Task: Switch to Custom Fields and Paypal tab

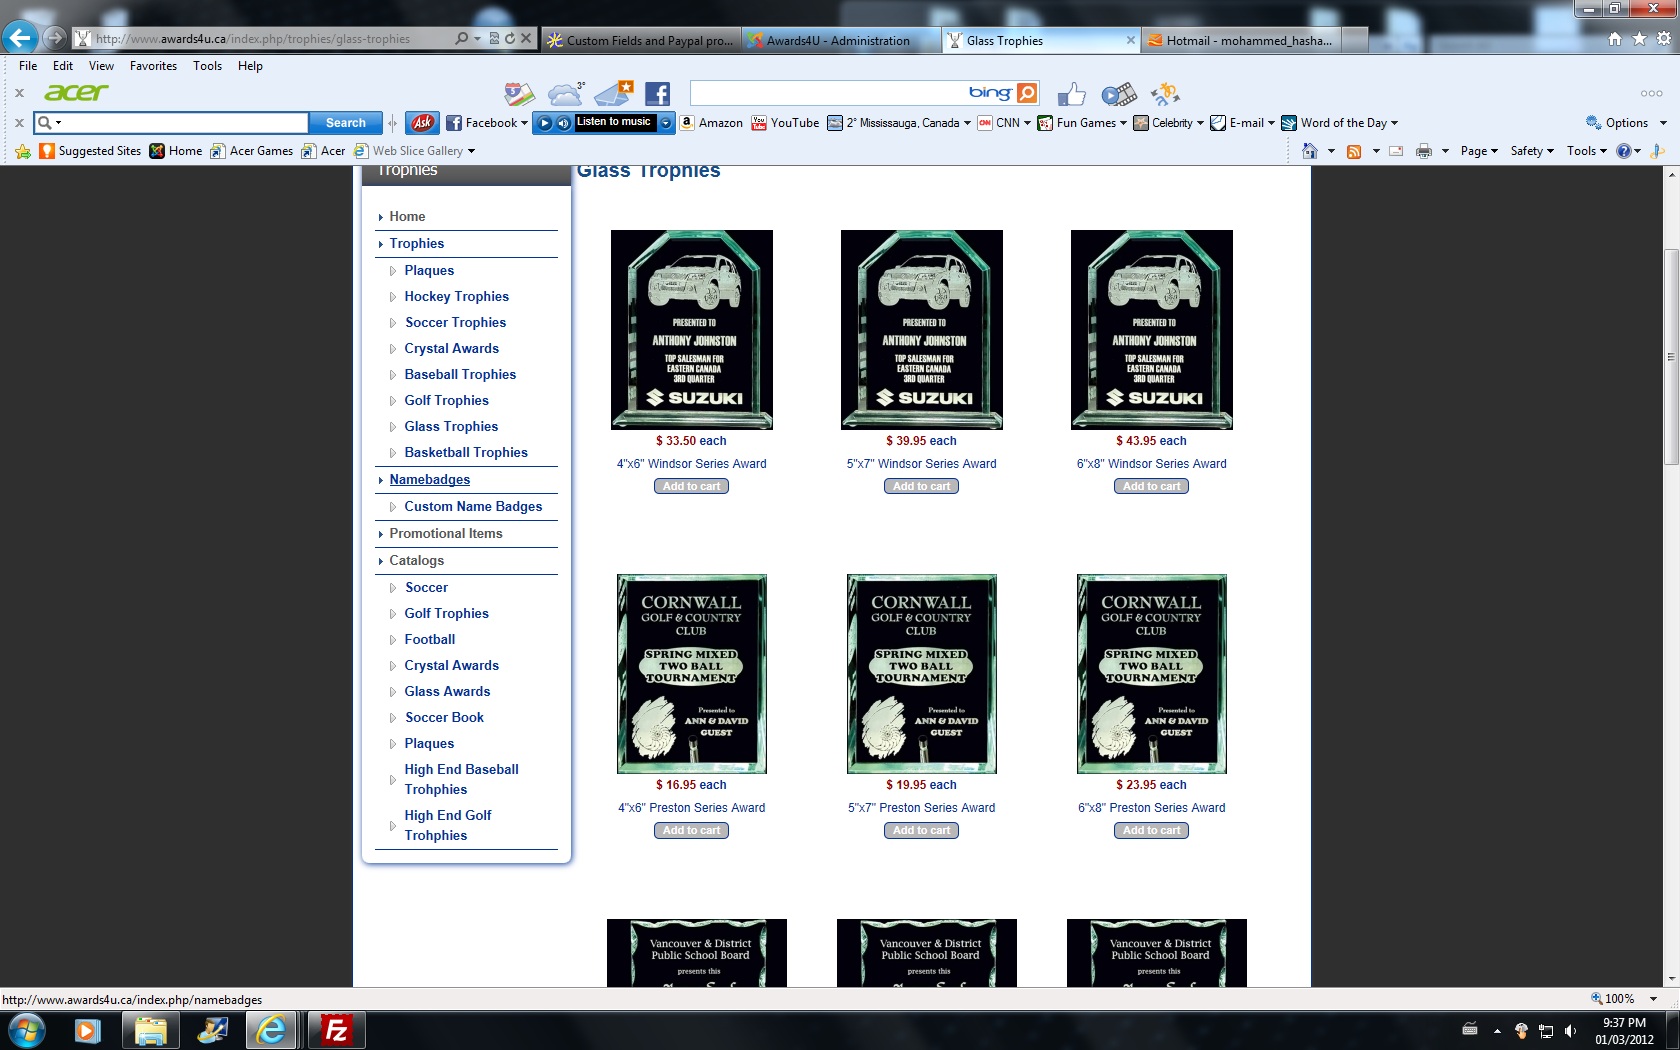Action: (x=641, y=40)
